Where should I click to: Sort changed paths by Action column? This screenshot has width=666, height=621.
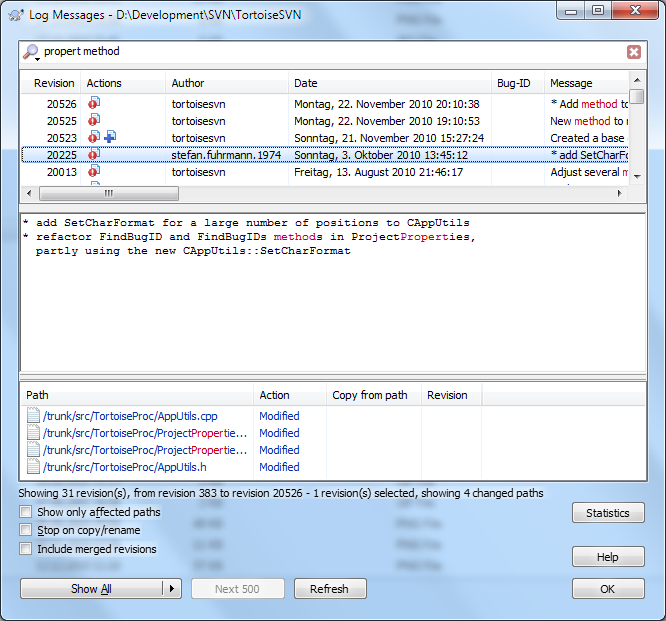pos(274,395)
